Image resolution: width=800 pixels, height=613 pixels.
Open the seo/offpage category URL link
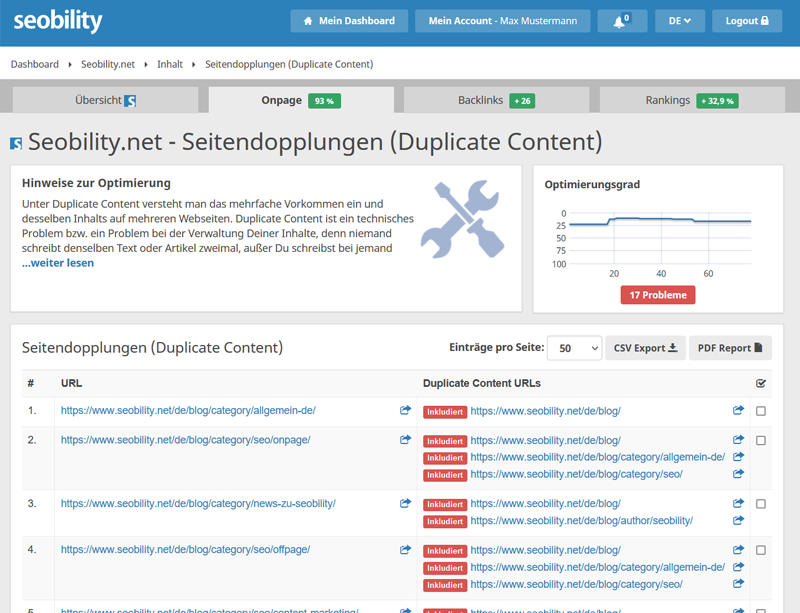click(185, 550)
